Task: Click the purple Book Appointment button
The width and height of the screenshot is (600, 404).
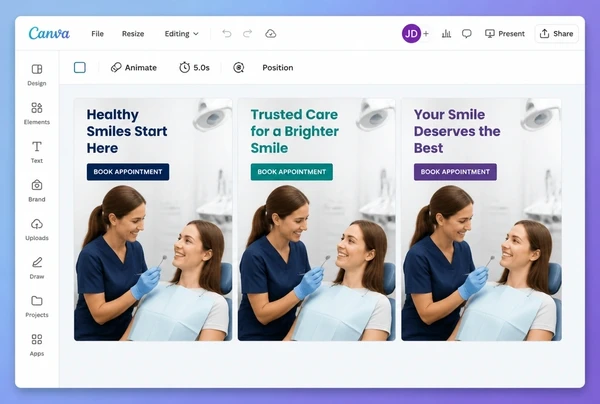Action: pyautogui.click(x=455, y=172)
